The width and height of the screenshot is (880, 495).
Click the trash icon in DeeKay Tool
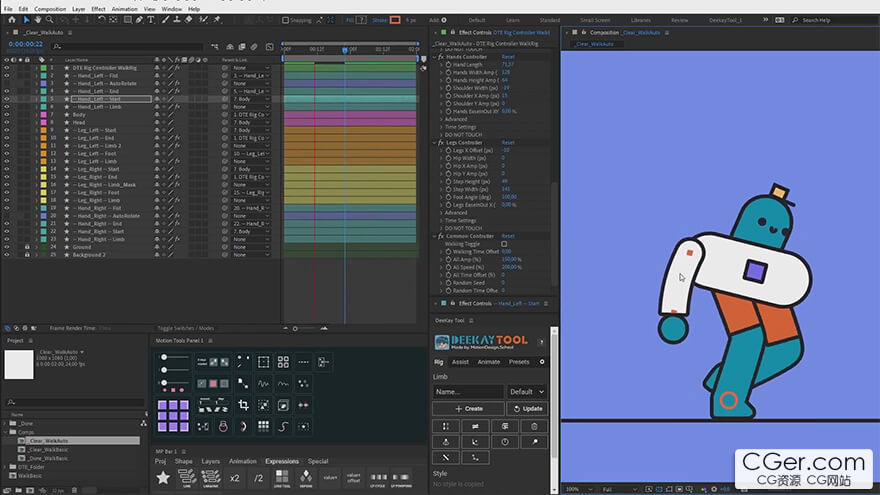tap(534, 427)
